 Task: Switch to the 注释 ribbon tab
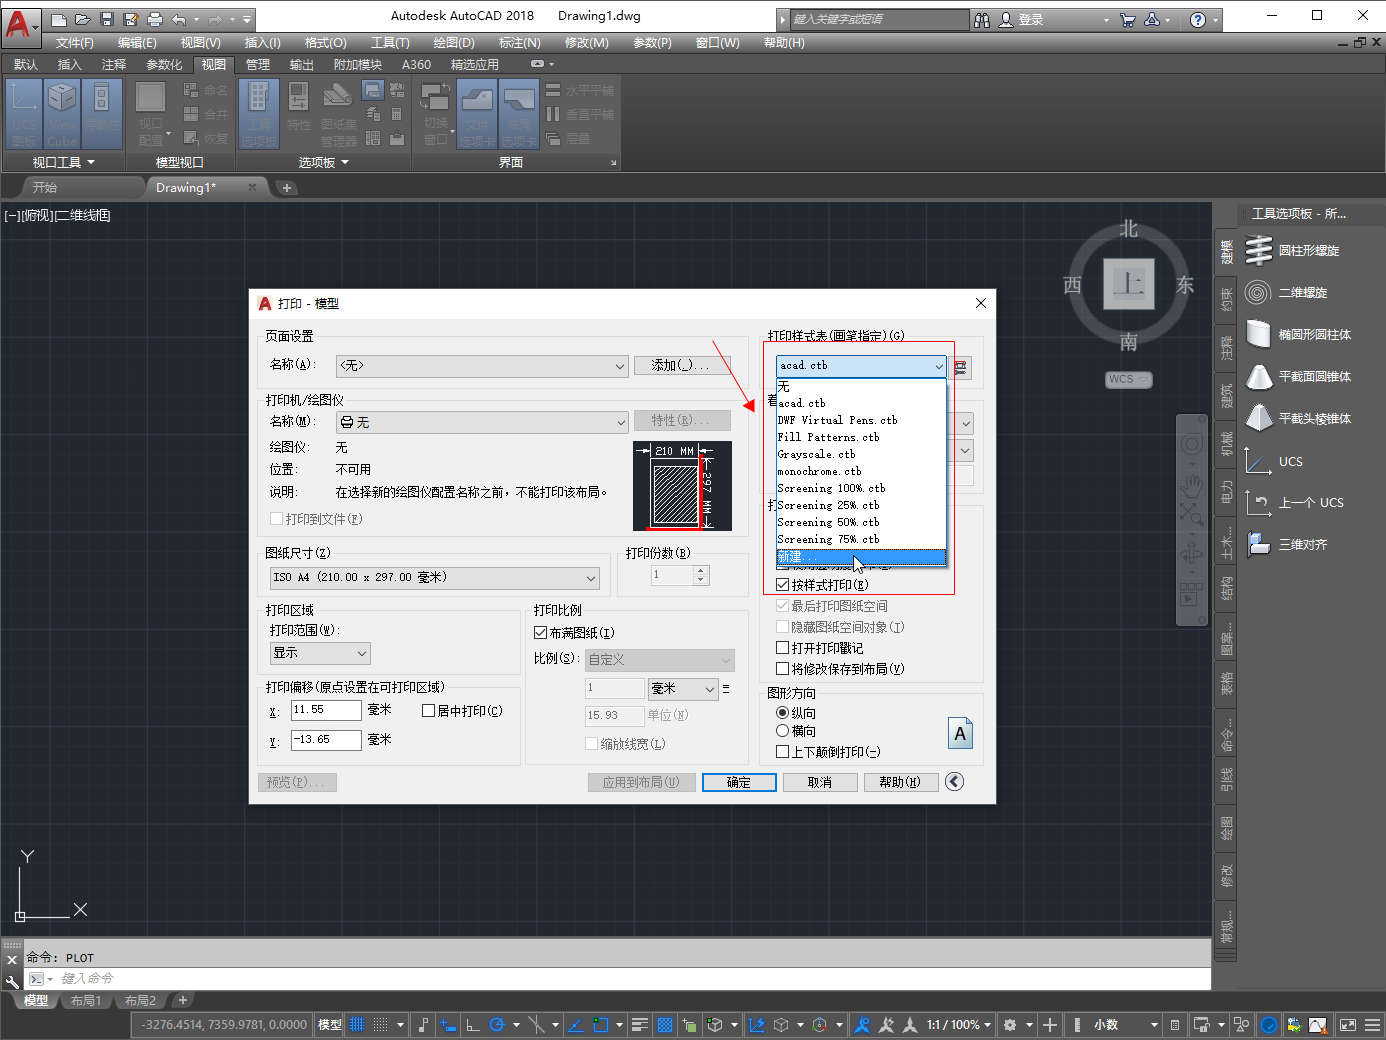114,64
